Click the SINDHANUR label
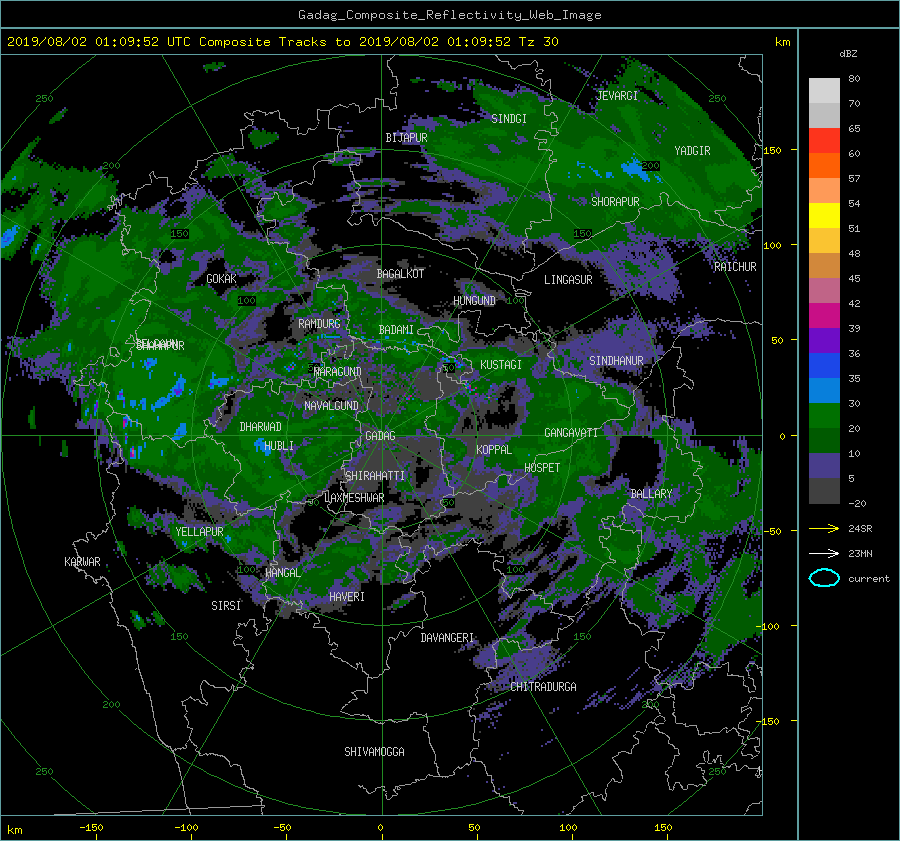Image resolution: width=900 pixels, height=841 pixels. [616, 361]
